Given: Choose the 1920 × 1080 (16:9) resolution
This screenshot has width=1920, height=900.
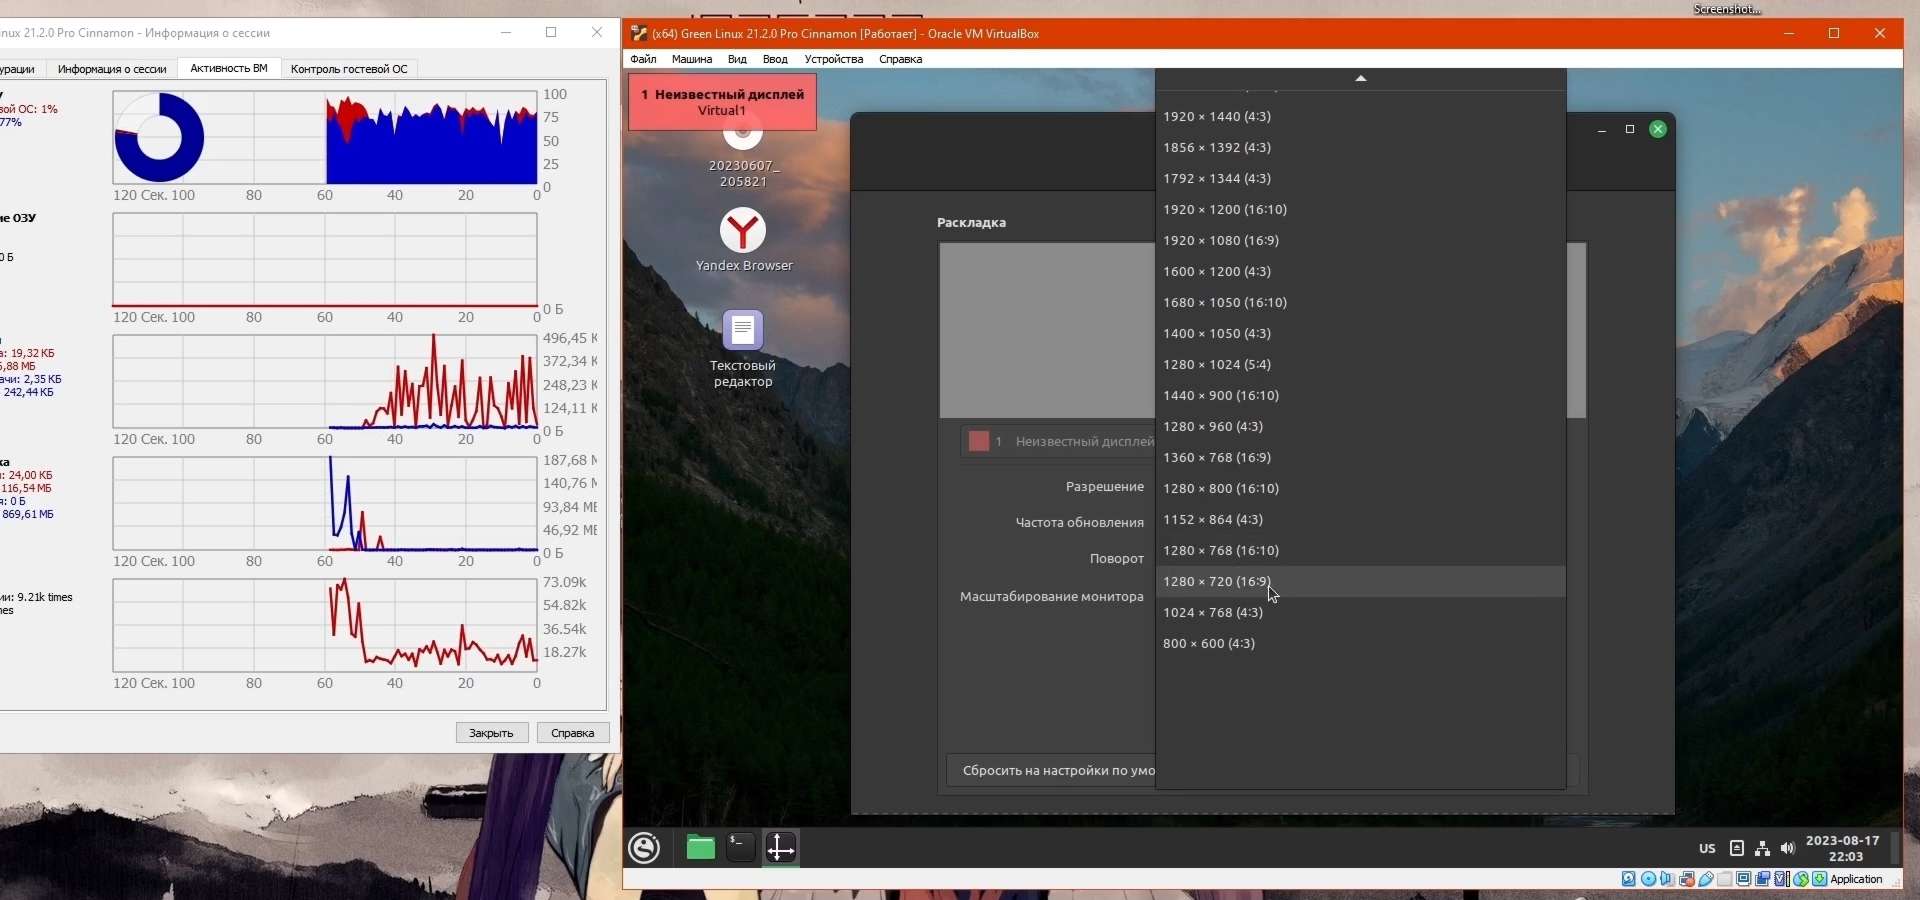Looking at the screenshot, I should pyautogui.click(x=1360, y=241).
